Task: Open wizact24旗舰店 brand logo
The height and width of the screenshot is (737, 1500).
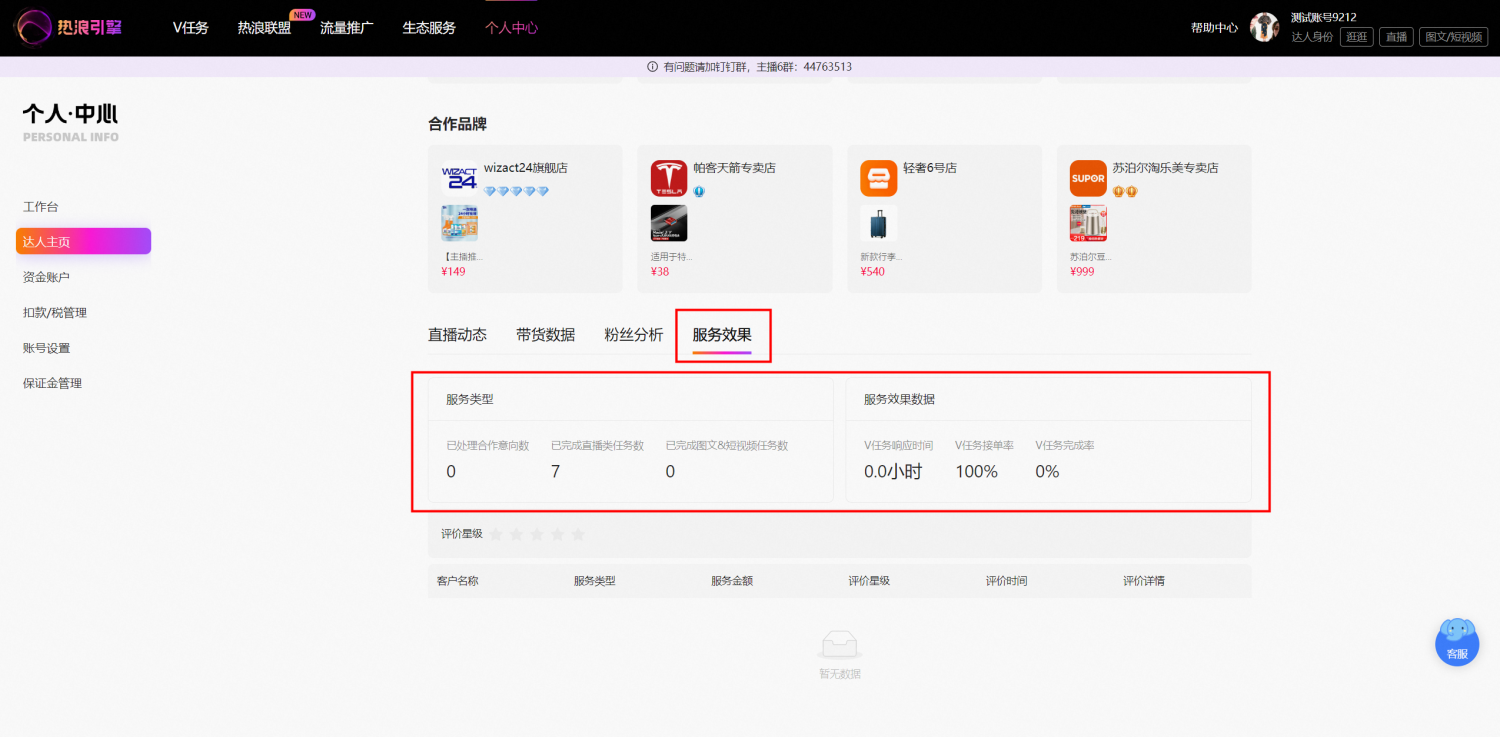Action: [459, 178]
